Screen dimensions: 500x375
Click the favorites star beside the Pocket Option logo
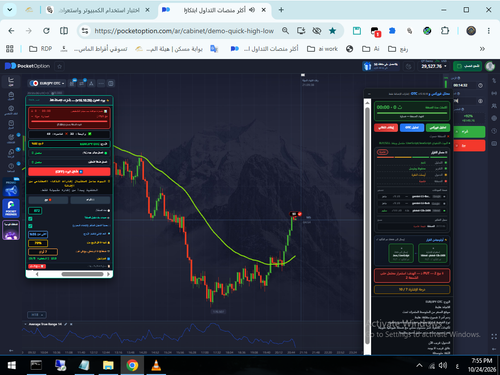coord(60,66)
